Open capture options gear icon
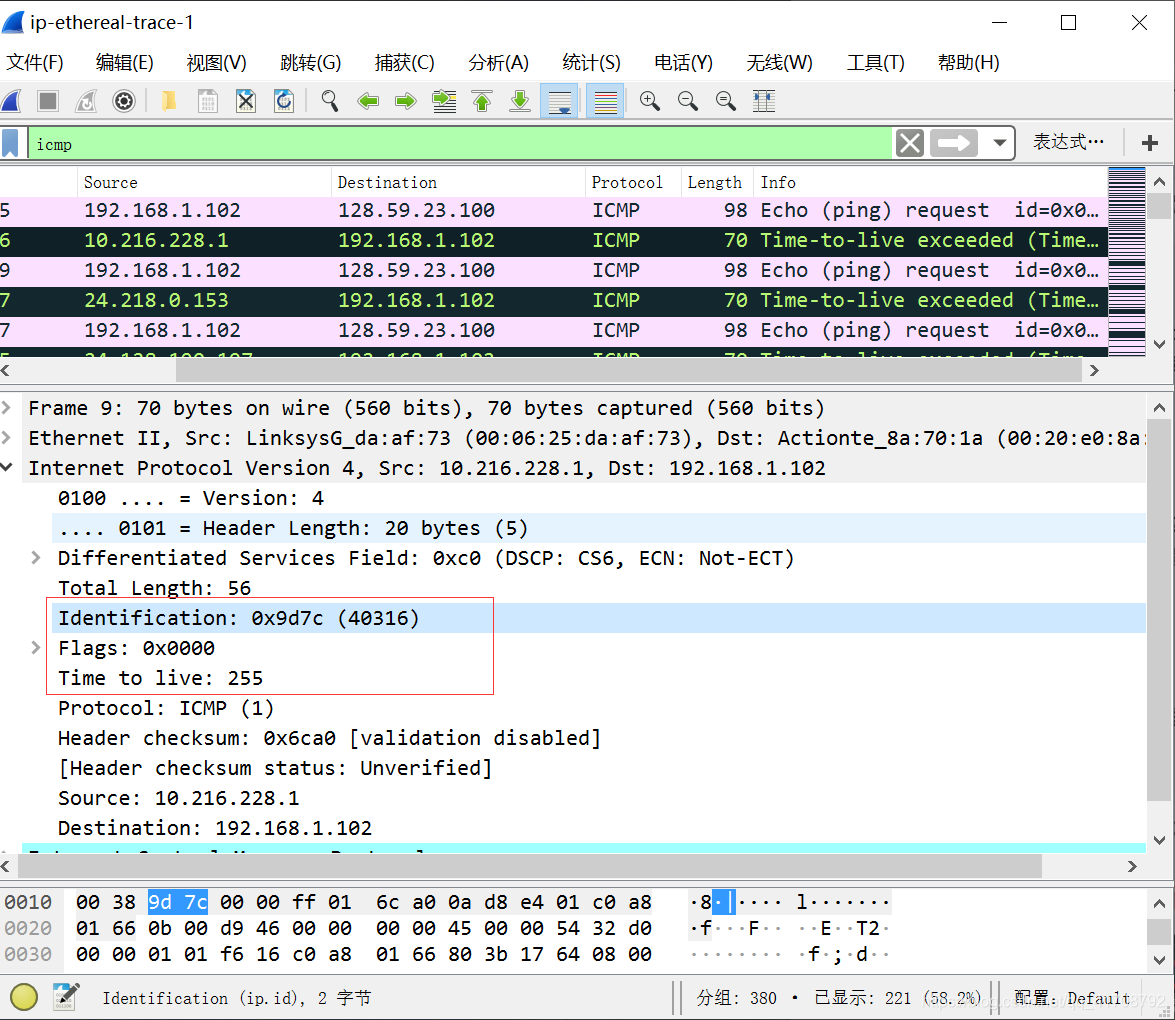 click(x=124, y=100)
